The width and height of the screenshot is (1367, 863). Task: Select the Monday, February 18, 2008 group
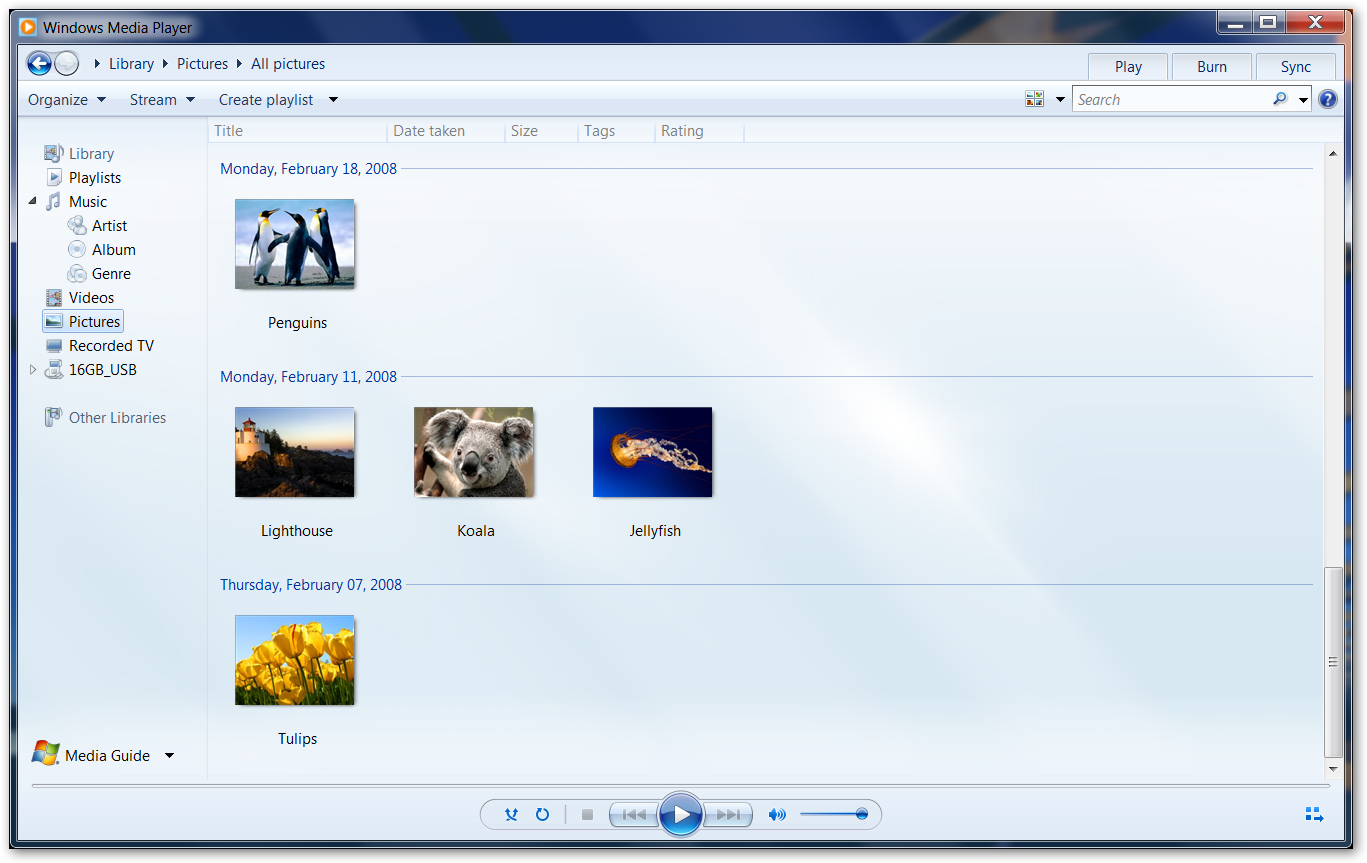(x=309, y=169)
